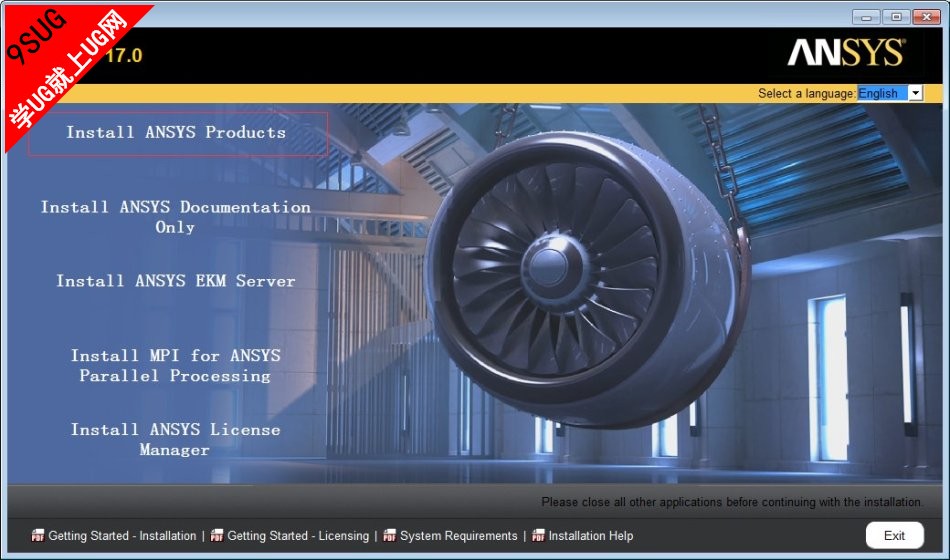Image resolution: width=950 pixels, height=560 pixels.
Task: Open the Getting Started - Installation link
Action: 122,536
